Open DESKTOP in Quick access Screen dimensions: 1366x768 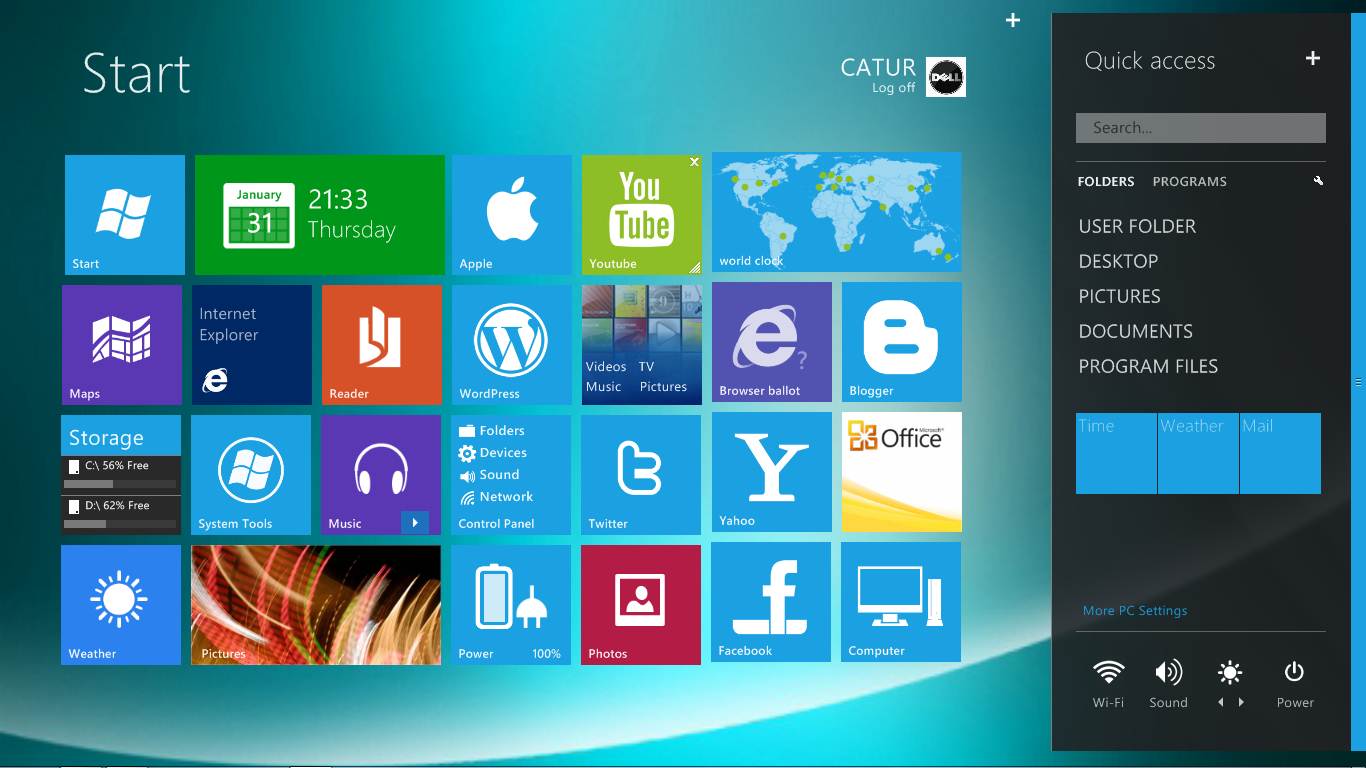pyautogui.click(x=1118, y=262)
